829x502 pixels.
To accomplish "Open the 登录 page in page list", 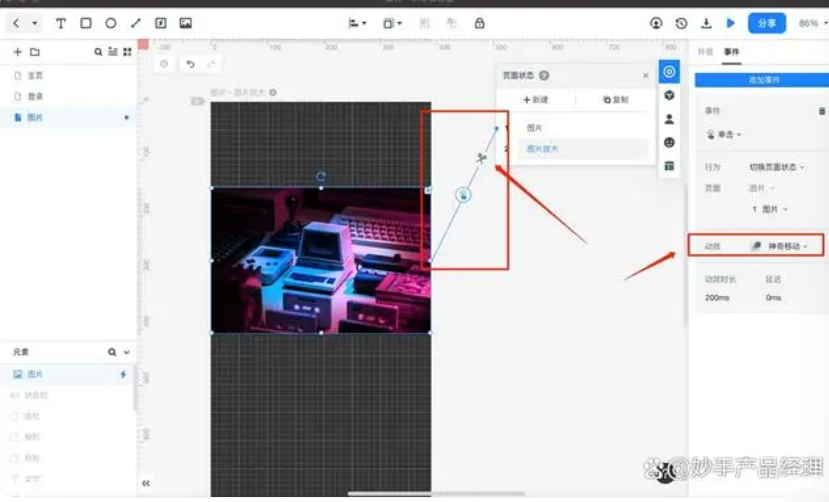I will click(x=35, y=97).
